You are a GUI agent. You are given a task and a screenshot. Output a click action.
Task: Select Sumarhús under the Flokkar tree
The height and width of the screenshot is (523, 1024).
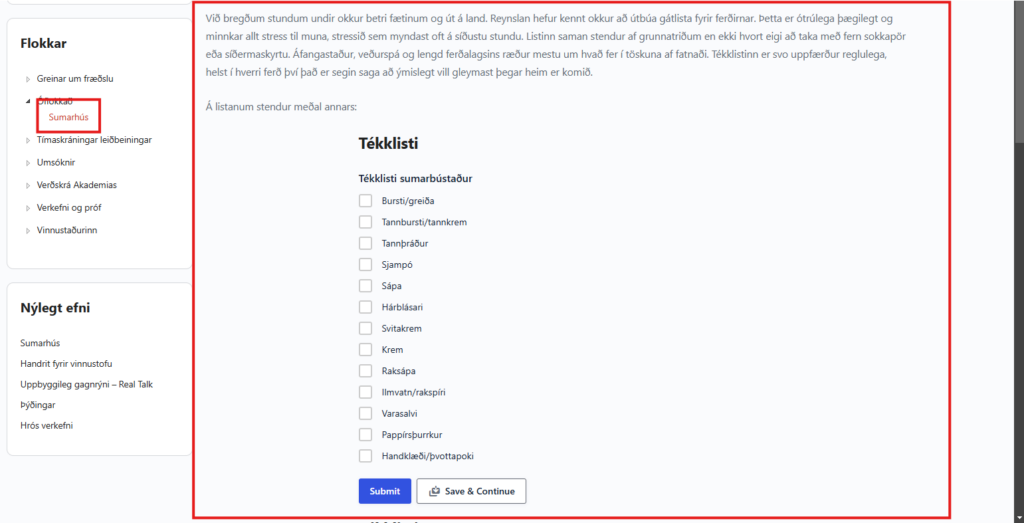(68, 118)
